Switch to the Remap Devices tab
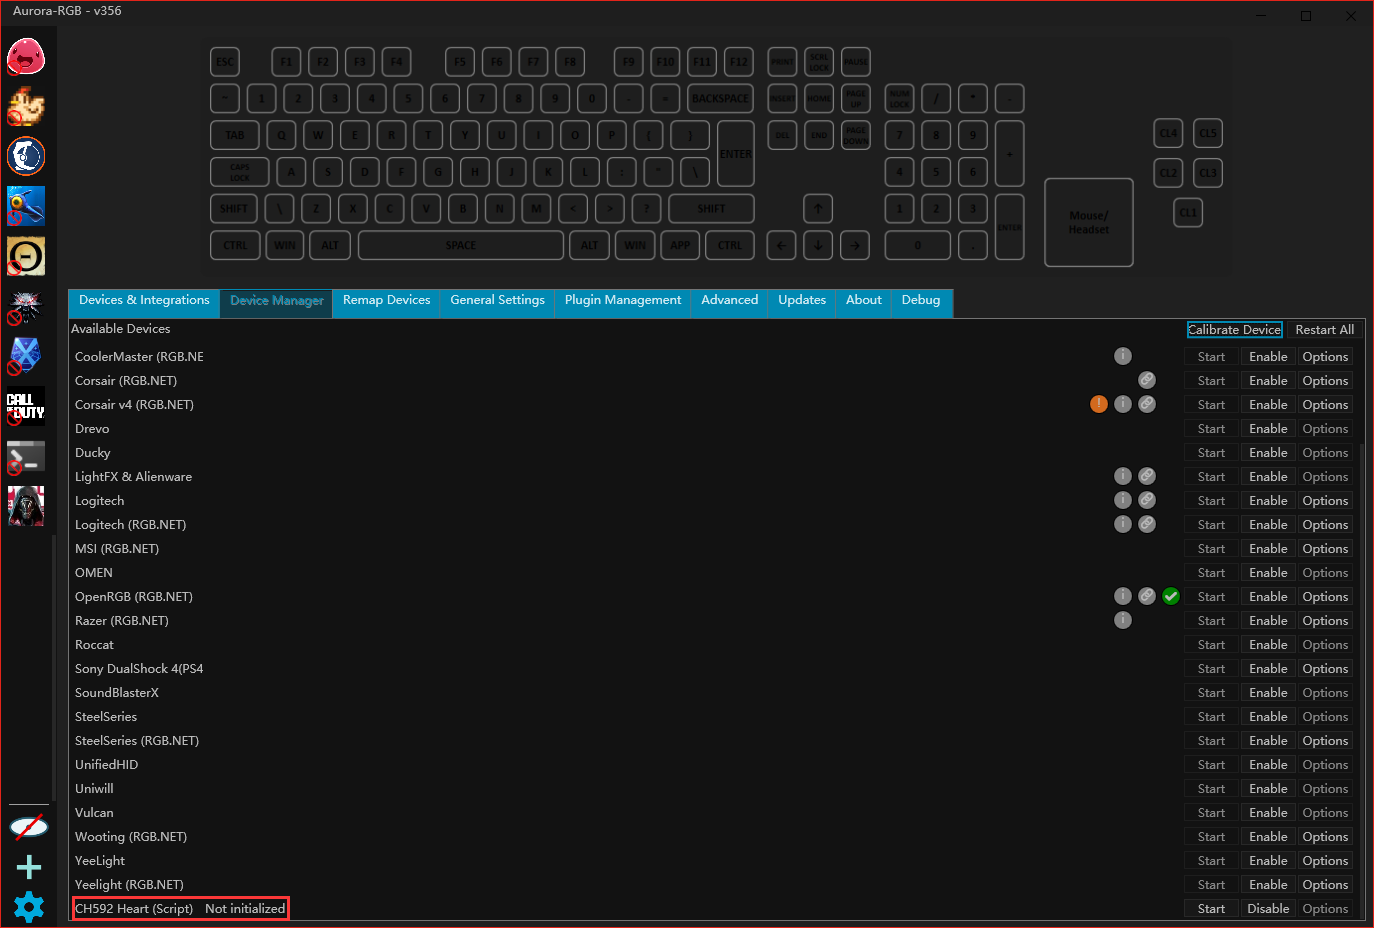Viewport: 1374px width, 928px height. [386, 300]
